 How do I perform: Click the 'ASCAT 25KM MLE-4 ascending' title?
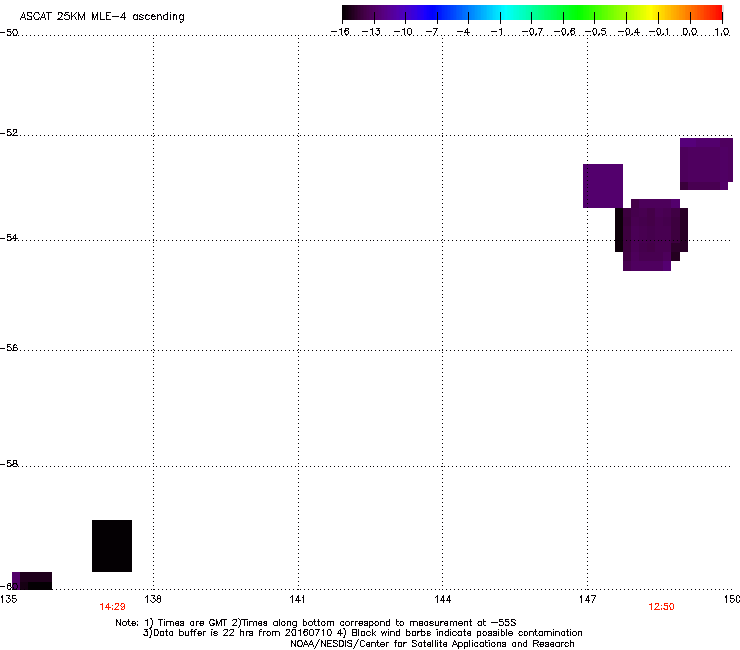point(102,17)
